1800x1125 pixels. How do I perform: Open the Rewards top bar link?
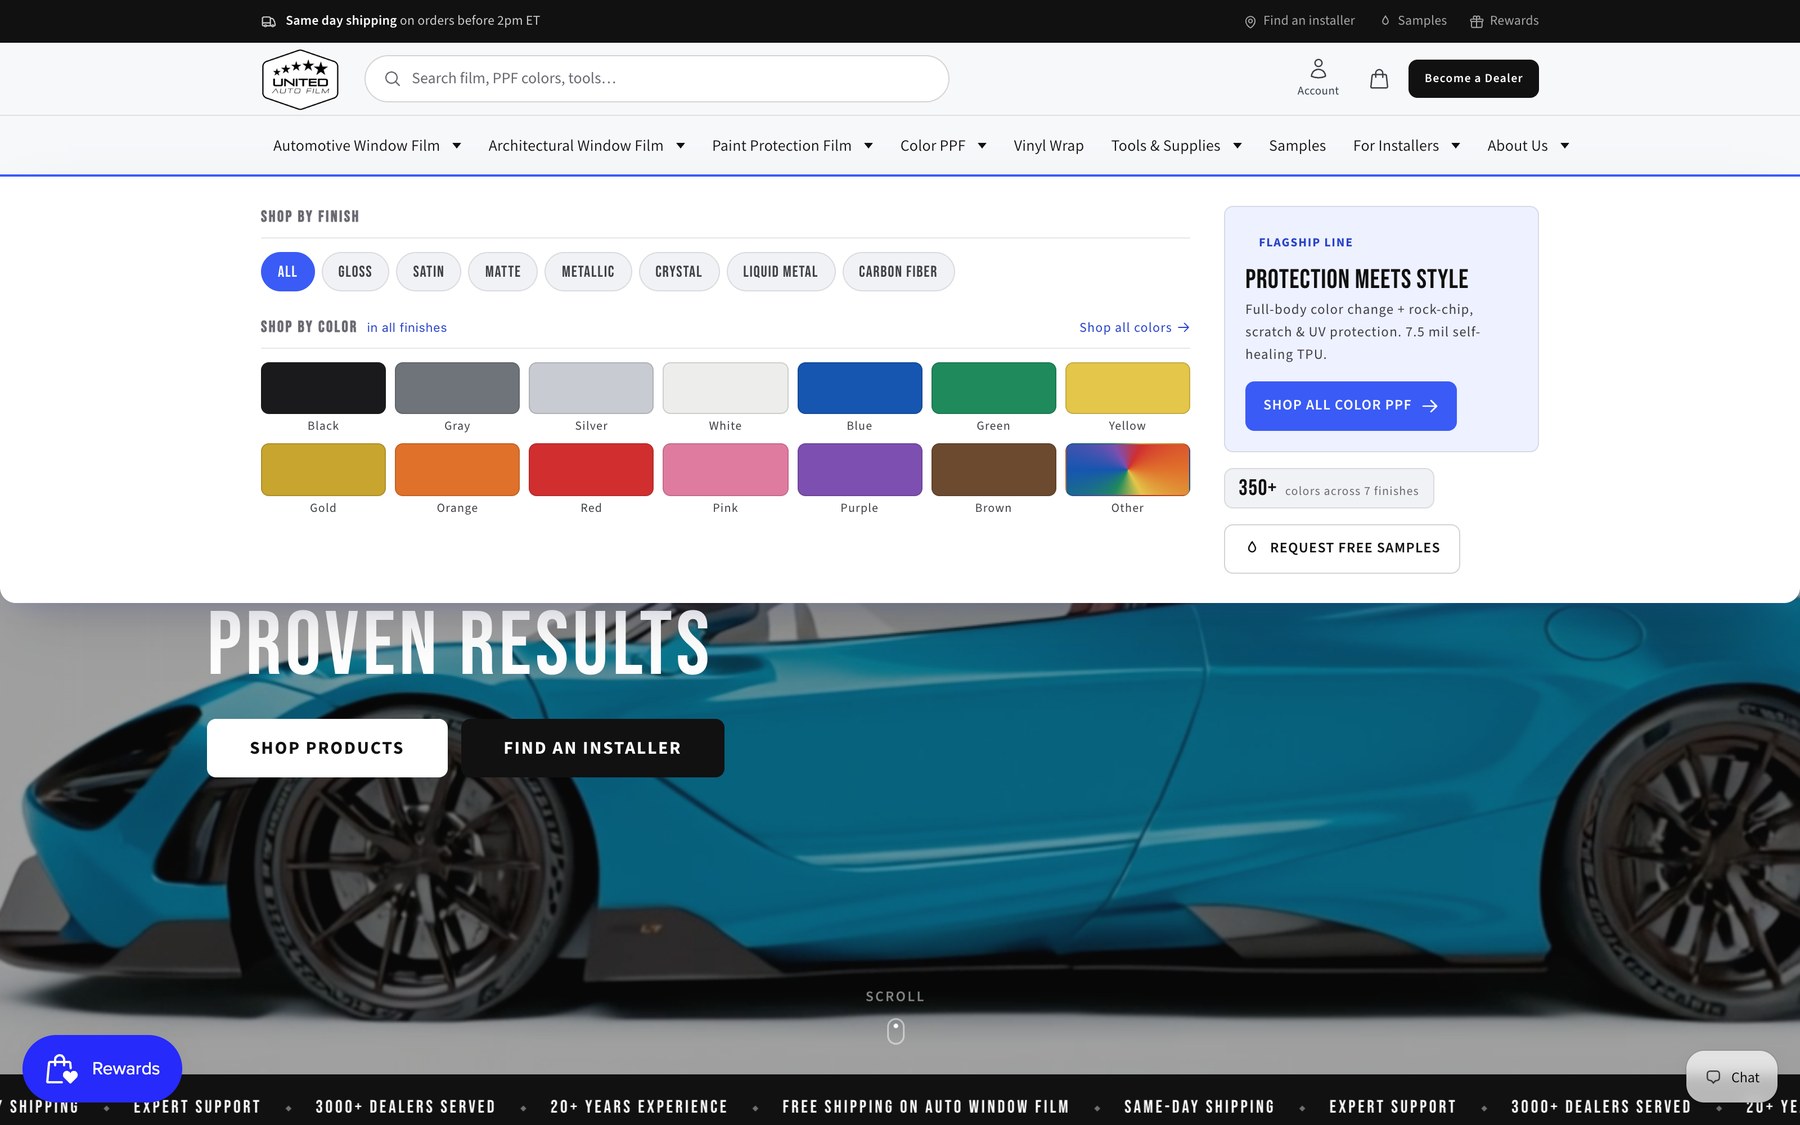point(1504,21)
